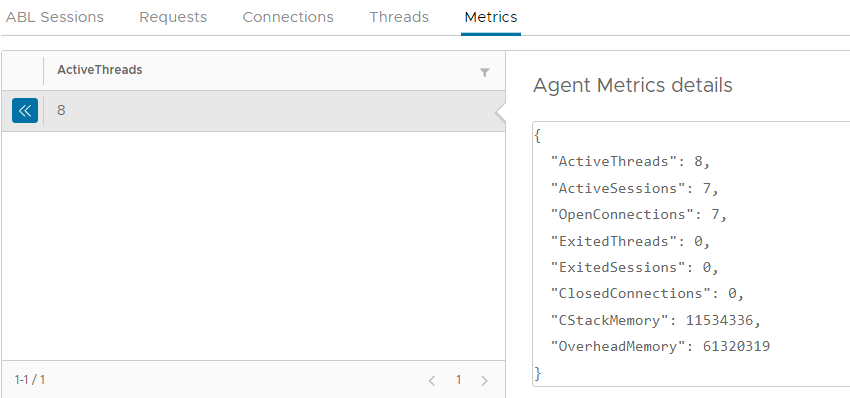Go to the next page arrow

pos(485,381)
